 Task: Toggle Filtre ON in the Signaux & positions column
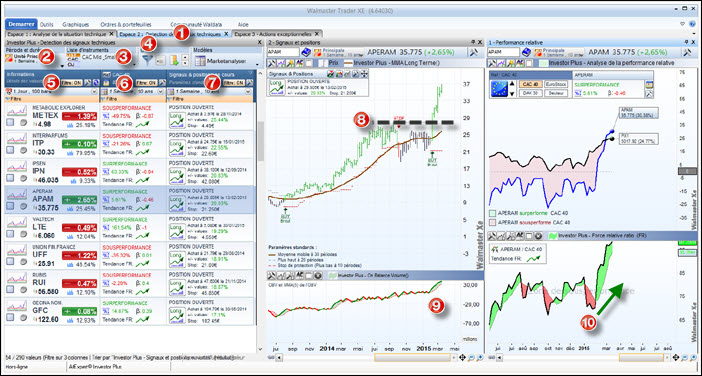(x=234, y=83)
